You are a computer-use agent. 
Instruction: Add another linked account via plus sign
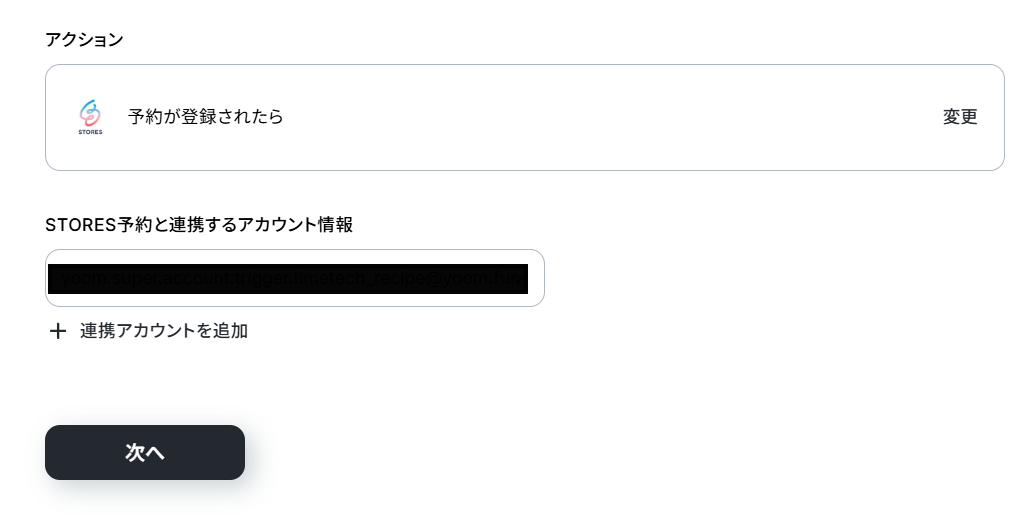tap(58, 331)
